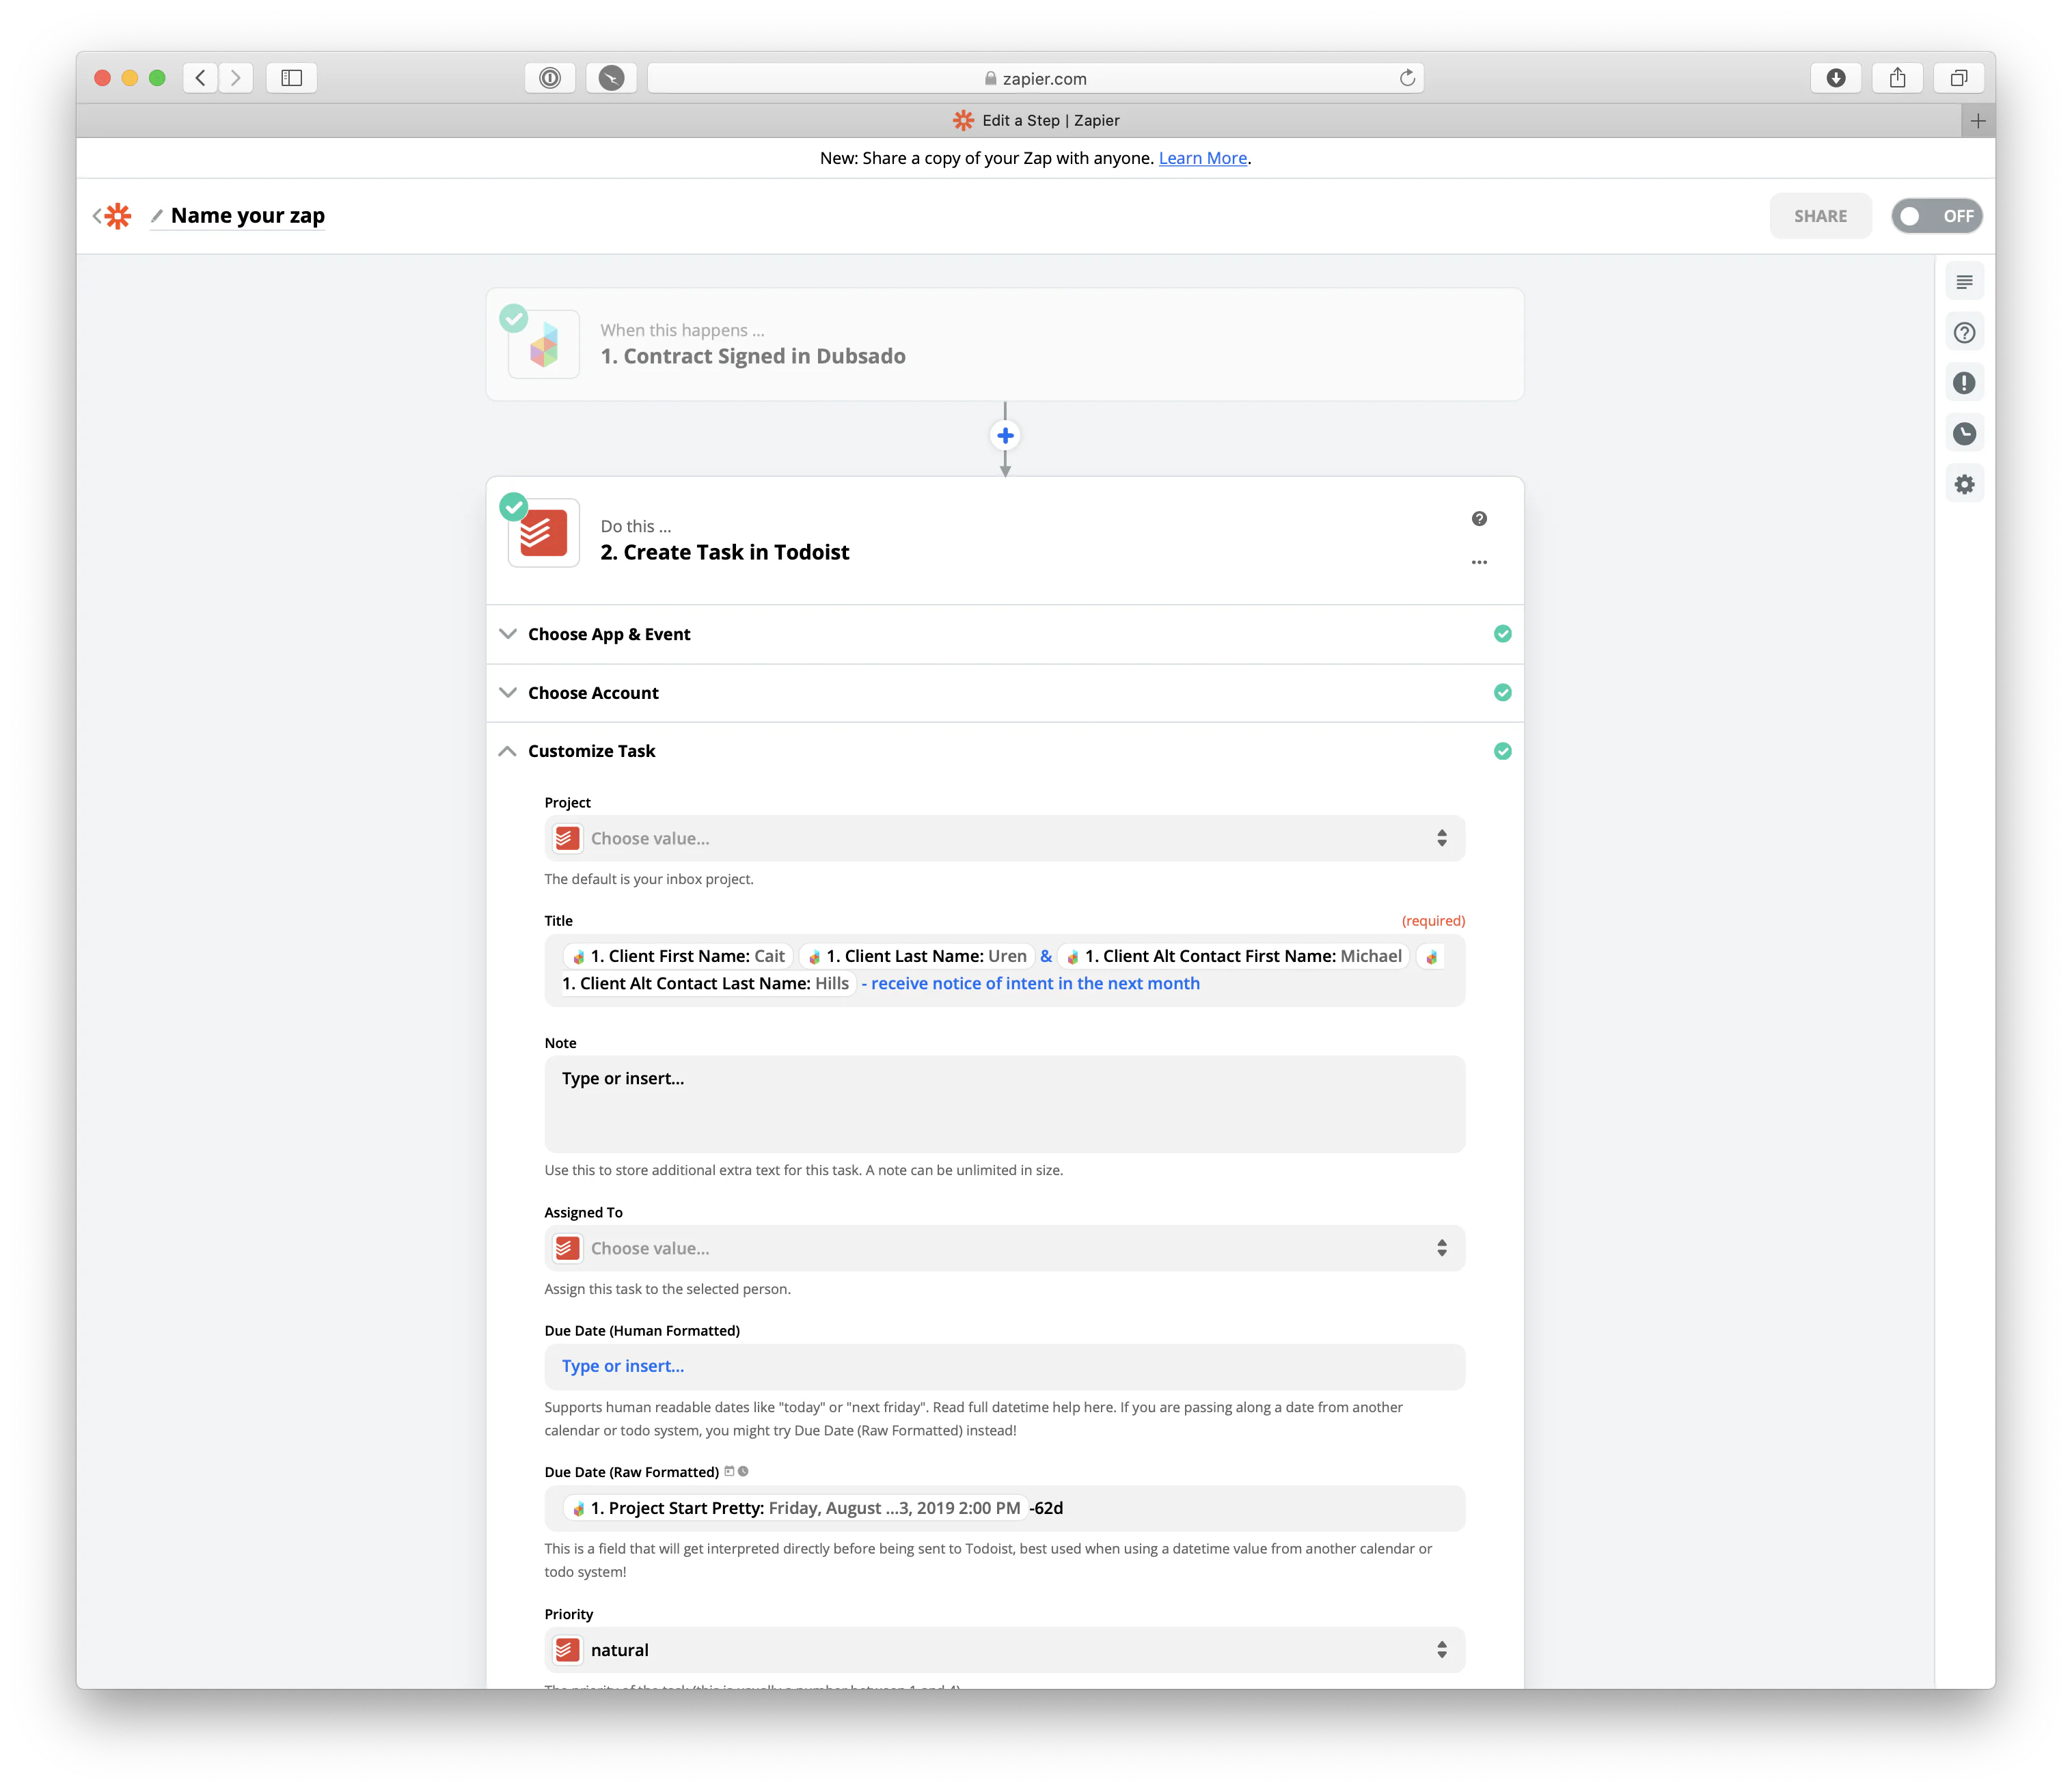Click the Title field with client names
This screenshot has height=1790, width=2072.
1005,971
